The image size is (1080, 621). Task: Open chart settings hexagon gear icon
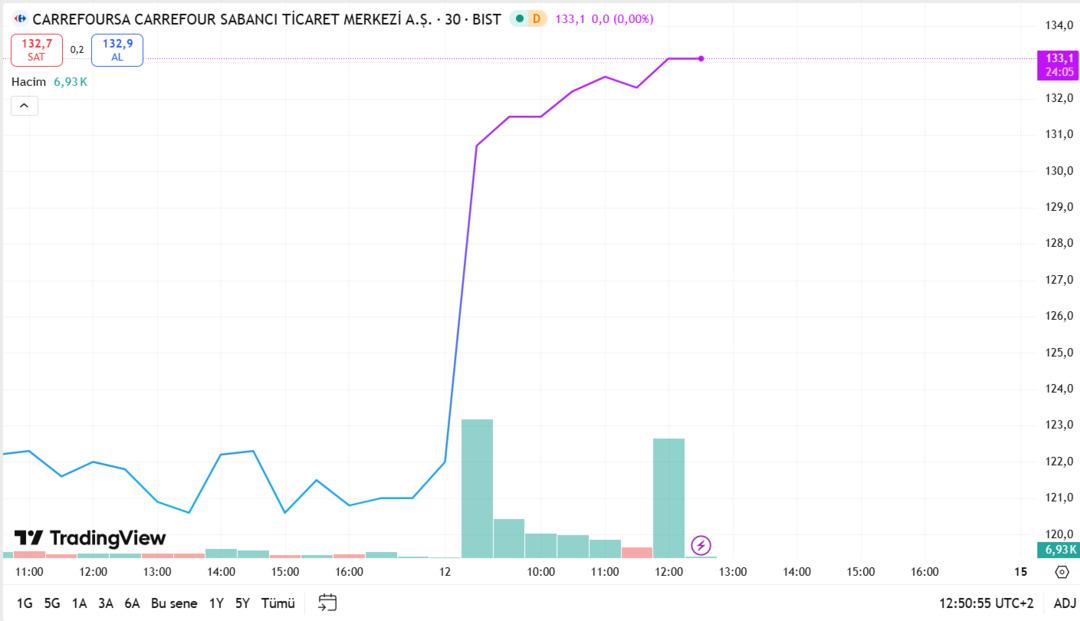[x=1062, y=572]
